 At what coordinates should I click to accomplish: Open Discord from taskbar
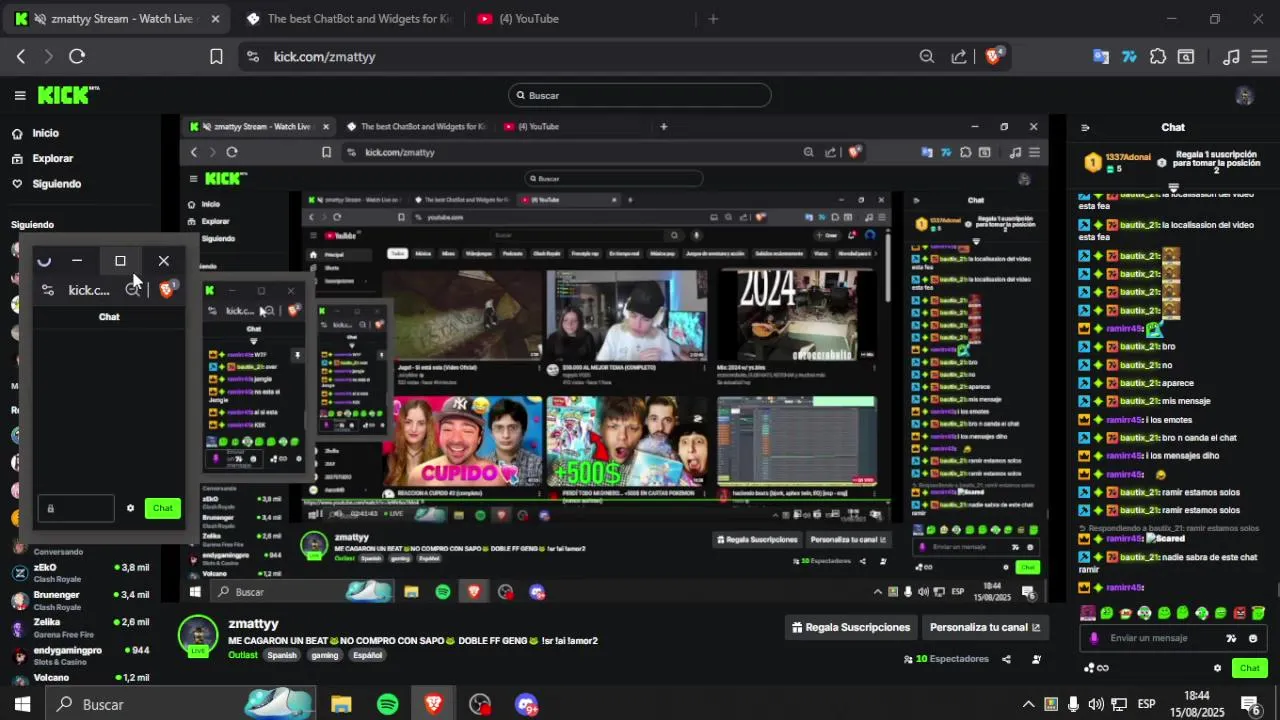pos(526,704)
